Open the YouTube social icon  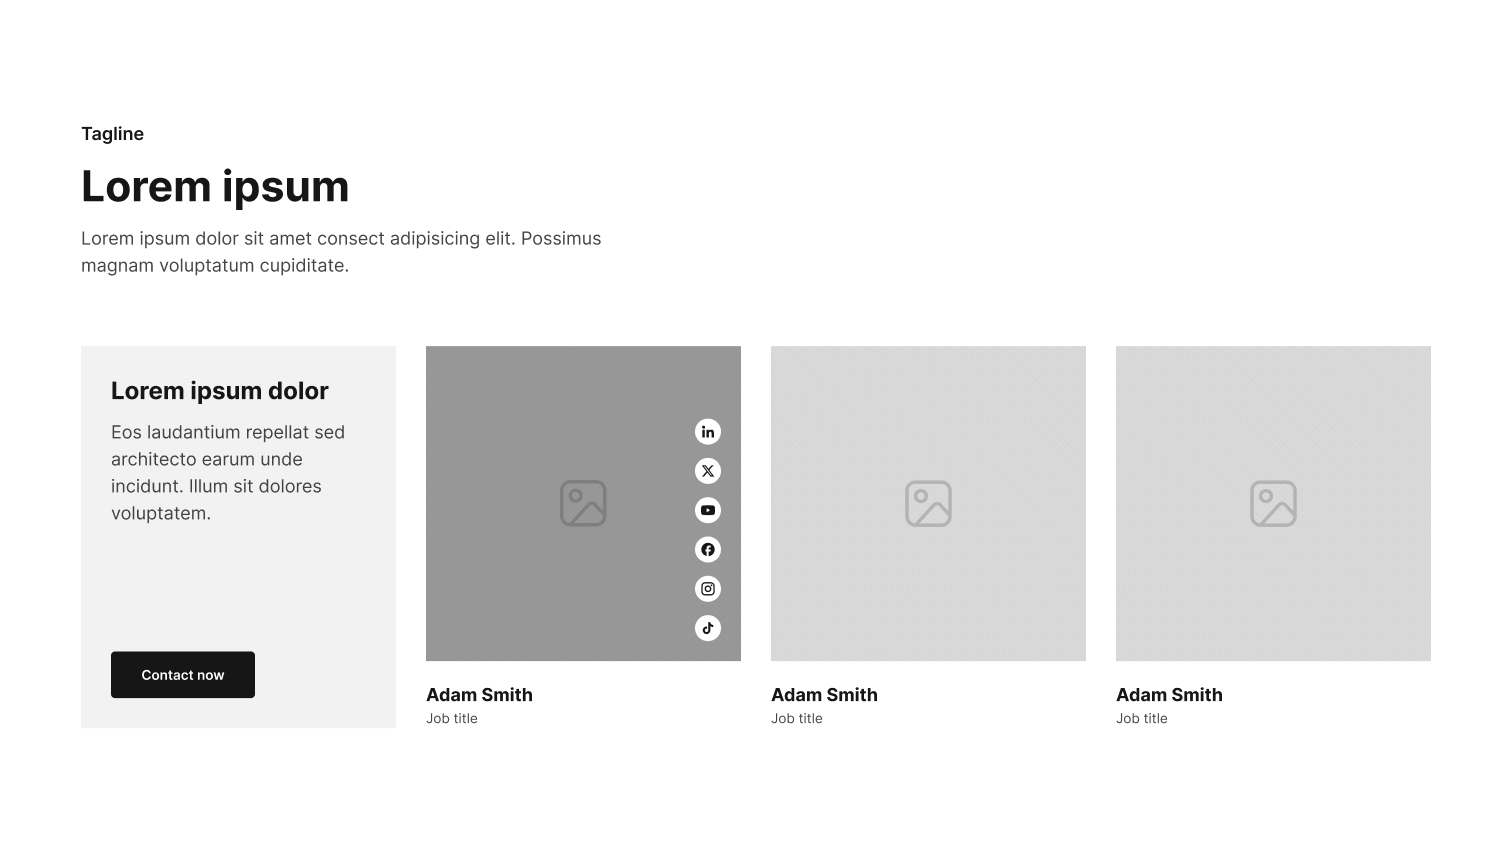(x=708, y=510)
